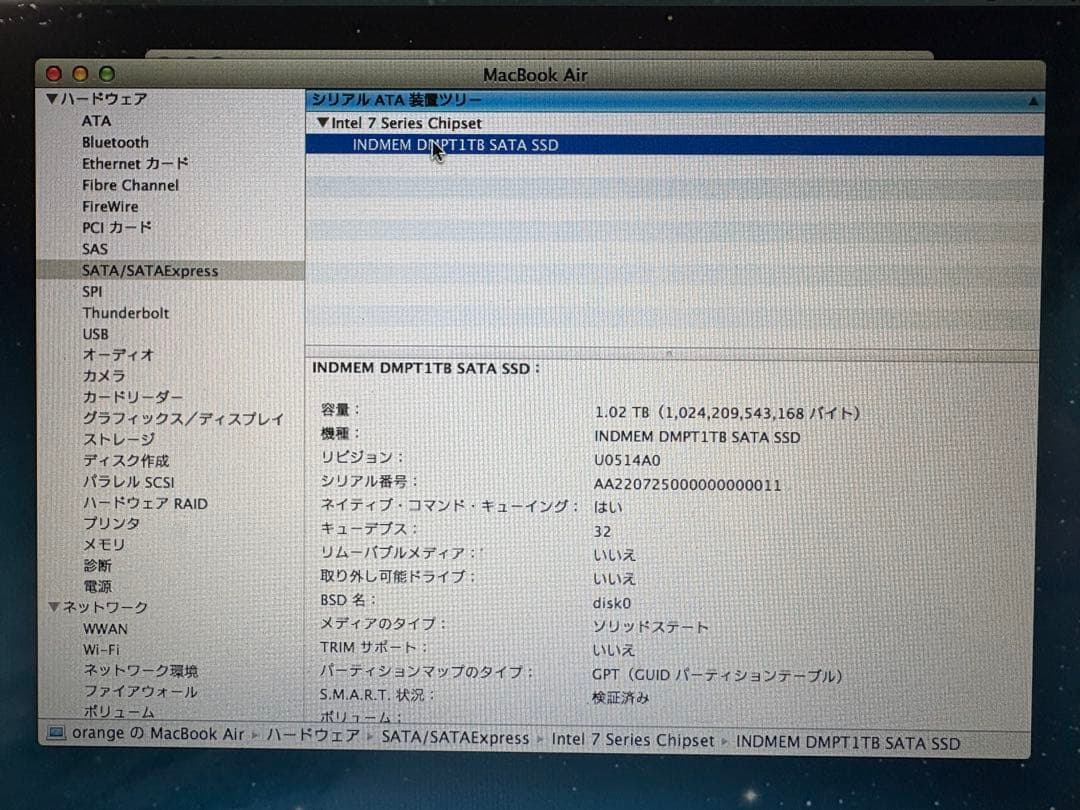Open カードリーダー sidebar entry
Image resolution: width=1080 pixels, height=810 pixels.
click(133, 397)
